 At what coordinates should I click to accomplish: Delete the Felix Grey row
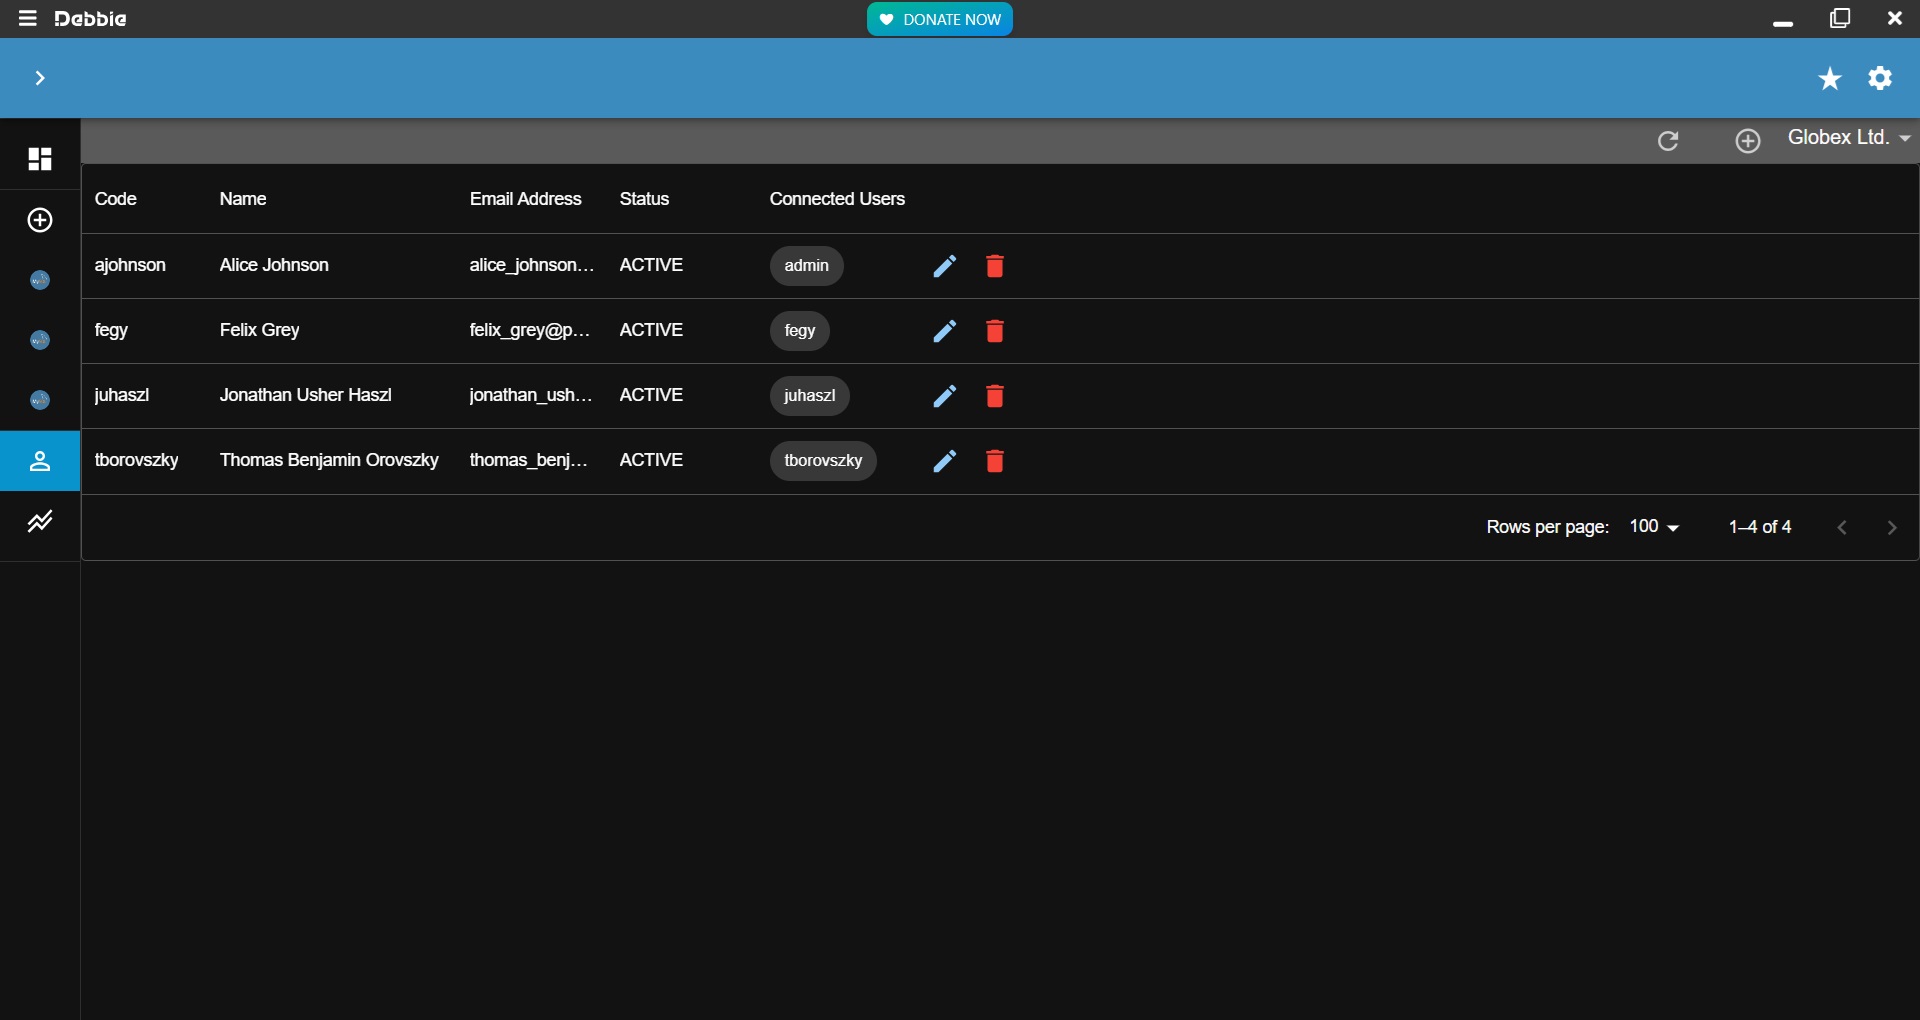[994, 331]
